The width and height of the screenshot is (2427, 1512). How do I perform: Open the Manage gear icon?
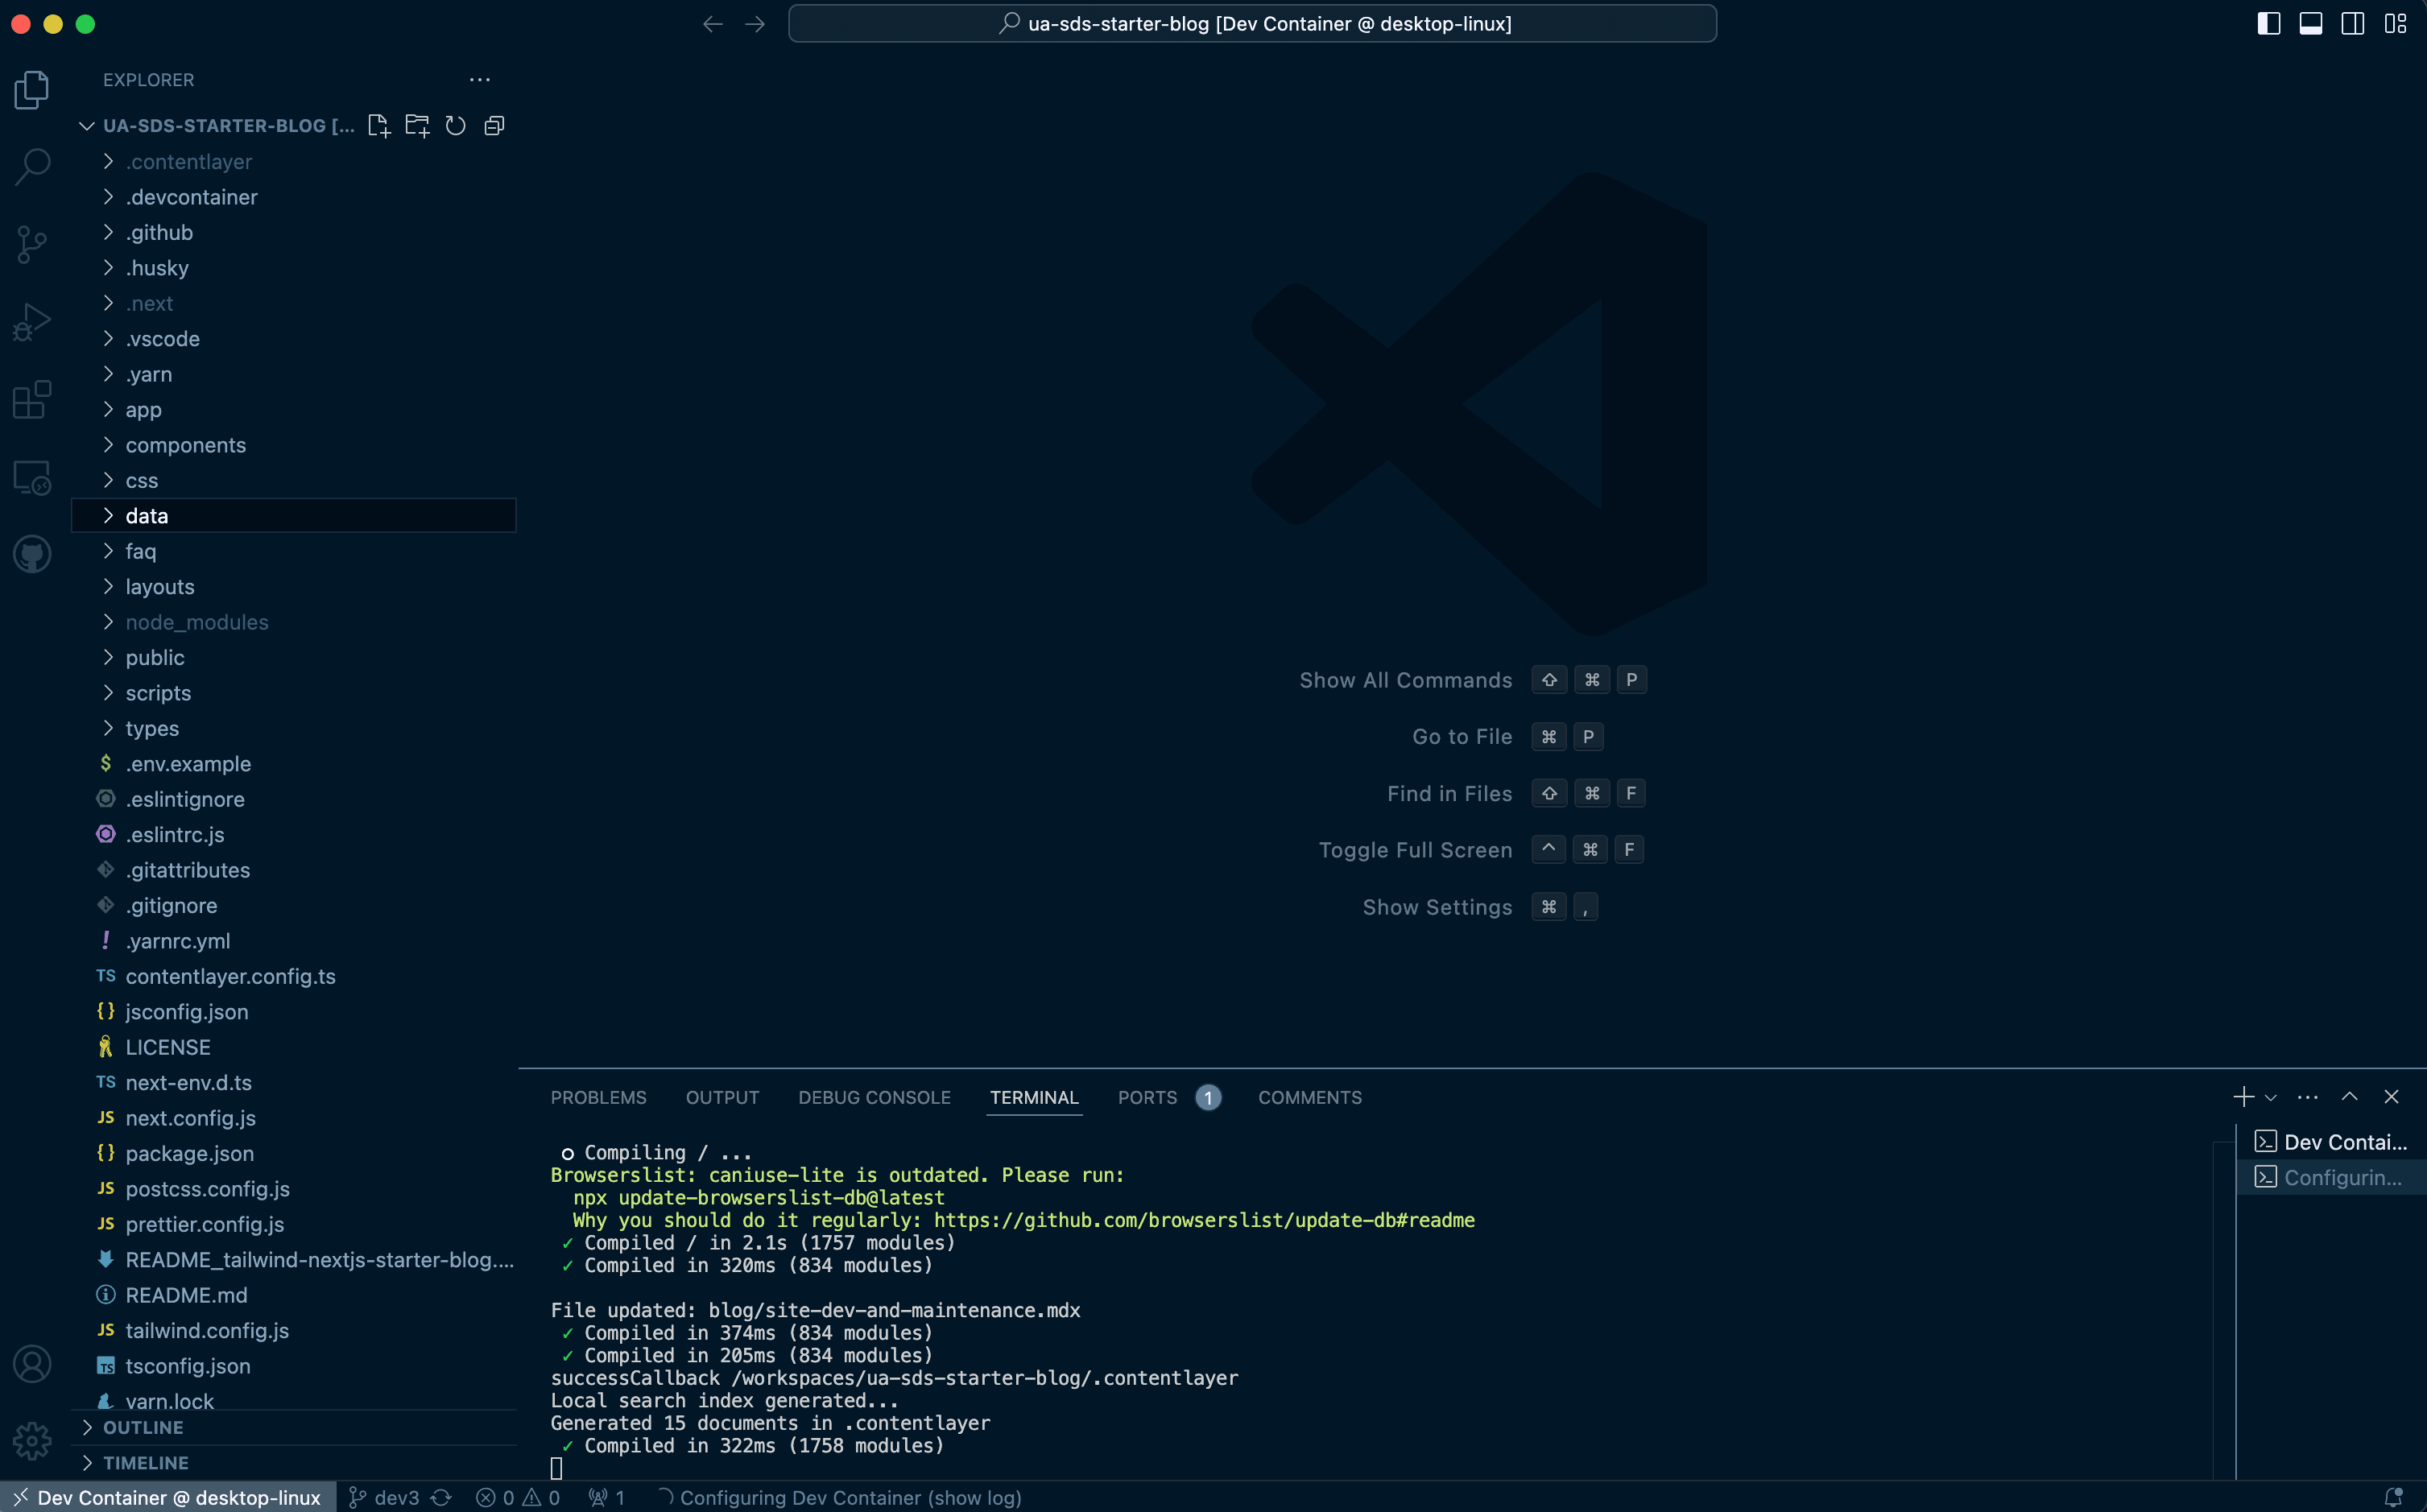32,1441
